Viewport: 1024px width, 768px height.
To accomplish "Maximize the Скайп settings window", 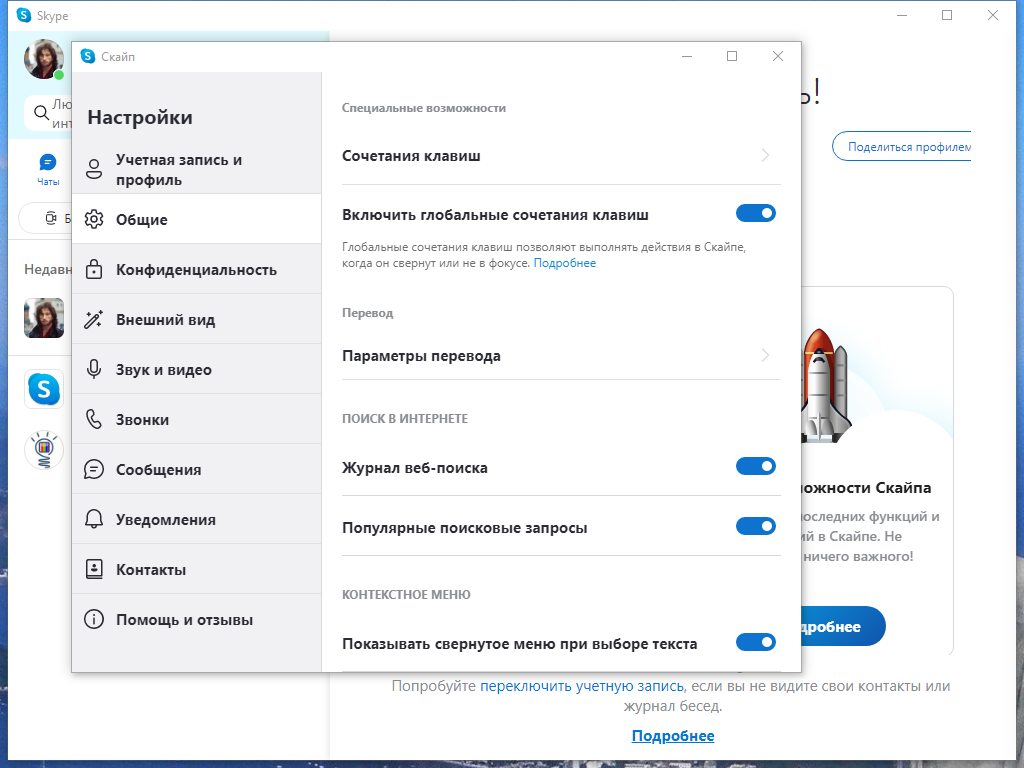I will pos(732,56).
